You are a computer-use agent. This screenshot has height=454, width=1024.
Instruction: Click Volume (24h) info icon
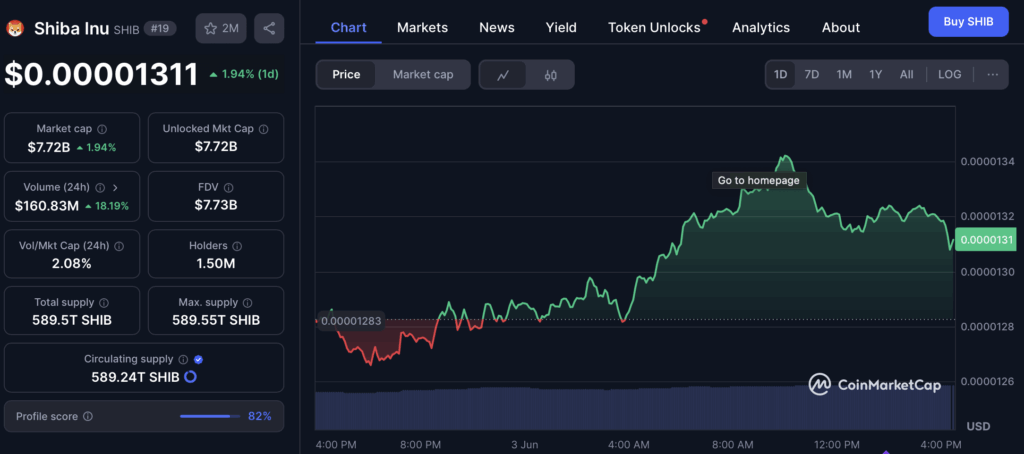pyautogui.click(x=100, y=187)
